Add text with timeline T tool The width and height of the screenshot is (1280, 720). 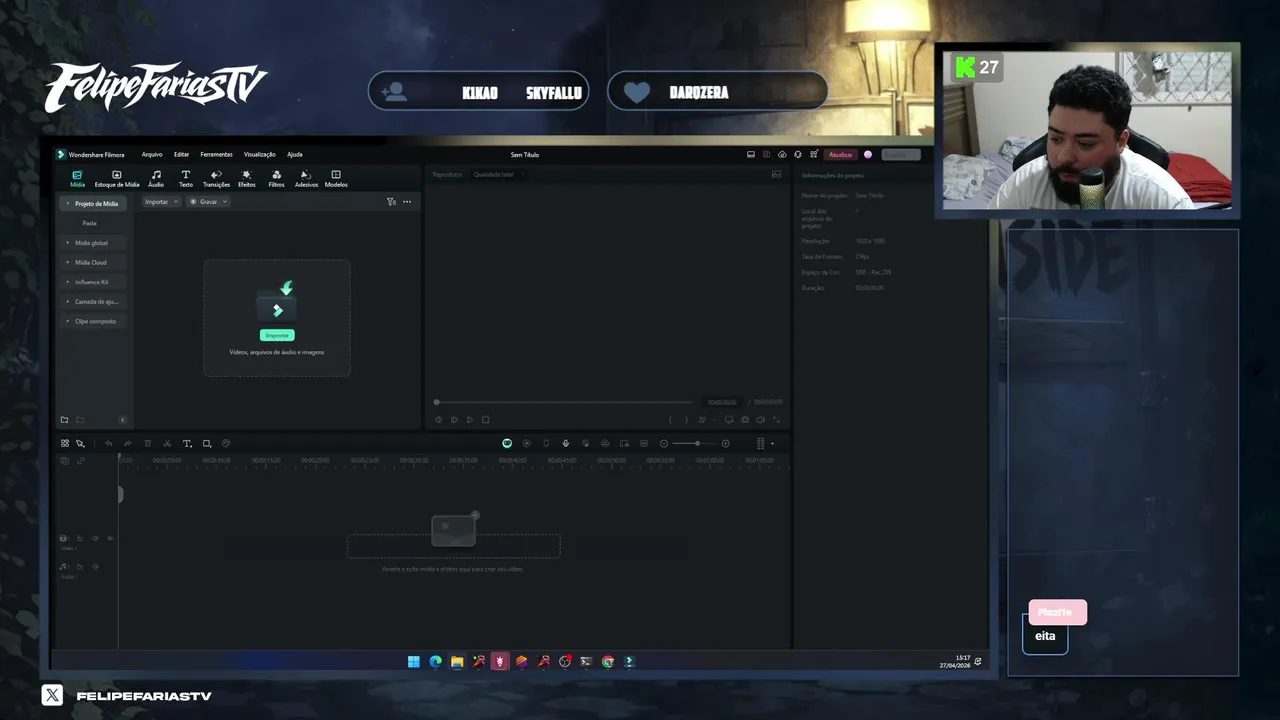pos(187,443)
